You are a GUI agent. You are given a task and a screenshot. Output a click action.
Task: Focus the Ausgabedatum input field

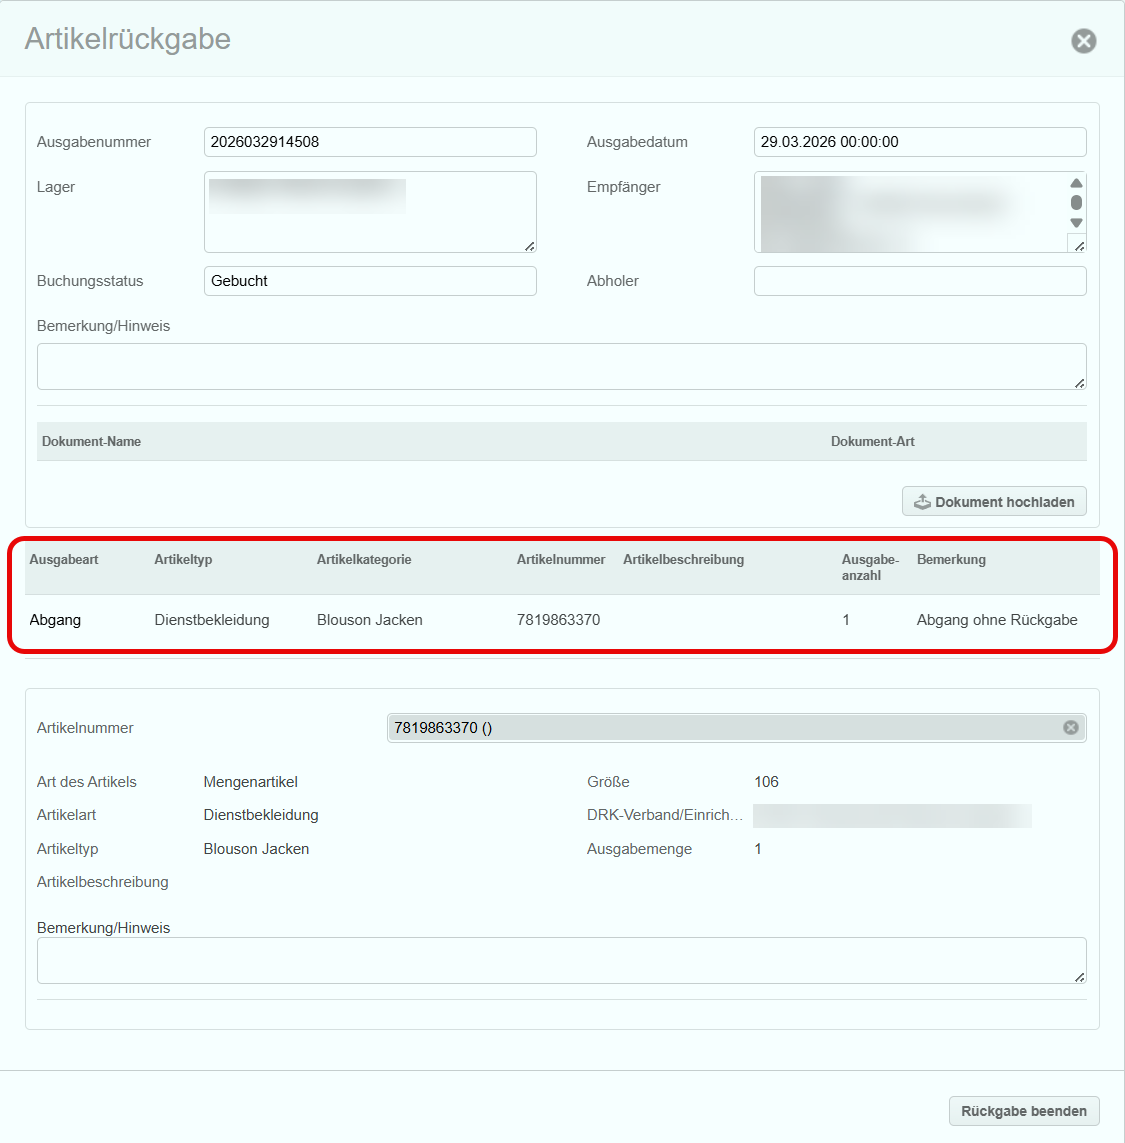(919, 142)
